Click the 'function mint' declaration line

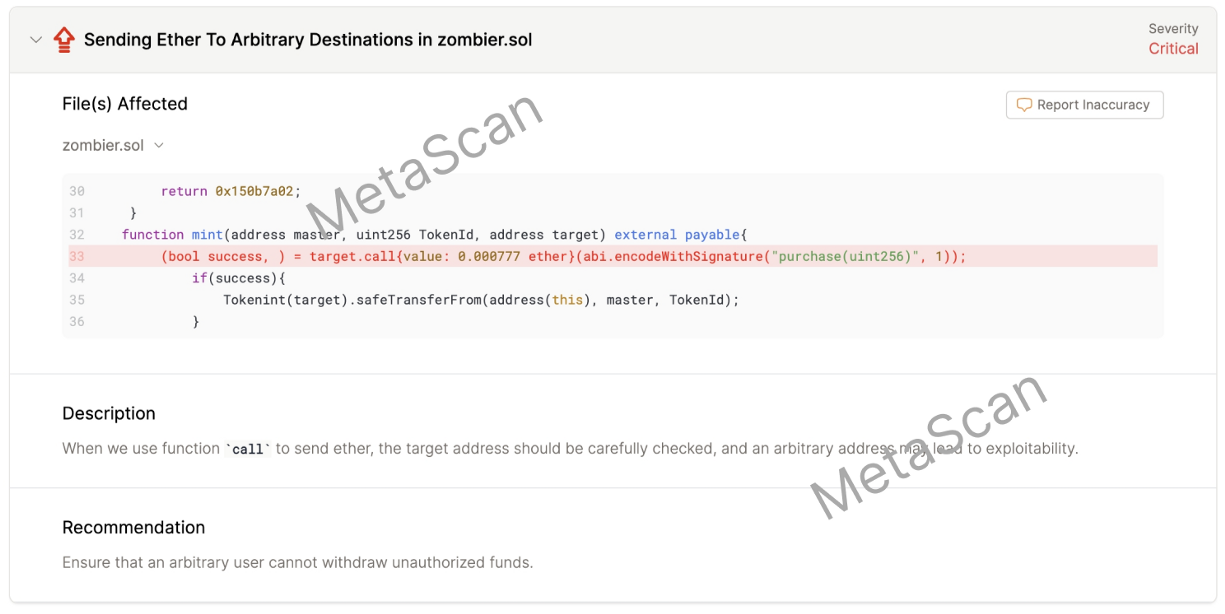click(435, 235)
